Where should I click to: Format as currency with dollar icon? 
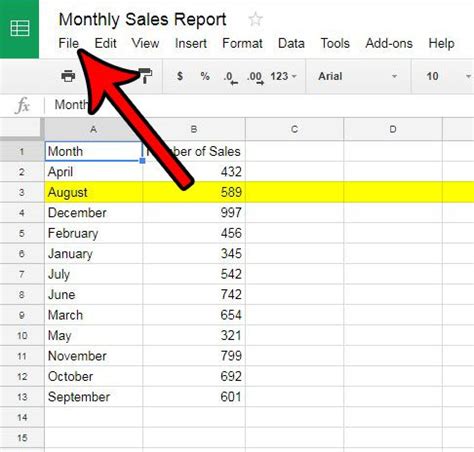coord(180,76)
